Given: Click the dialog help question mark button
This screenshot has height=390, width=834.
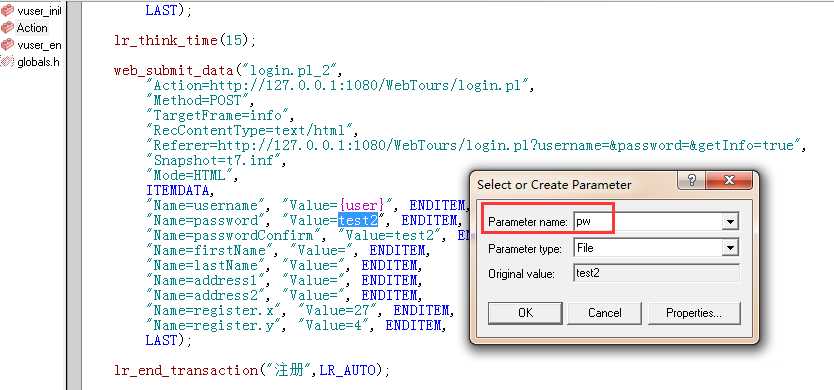Looking at the screenshot, I should 691,181.
